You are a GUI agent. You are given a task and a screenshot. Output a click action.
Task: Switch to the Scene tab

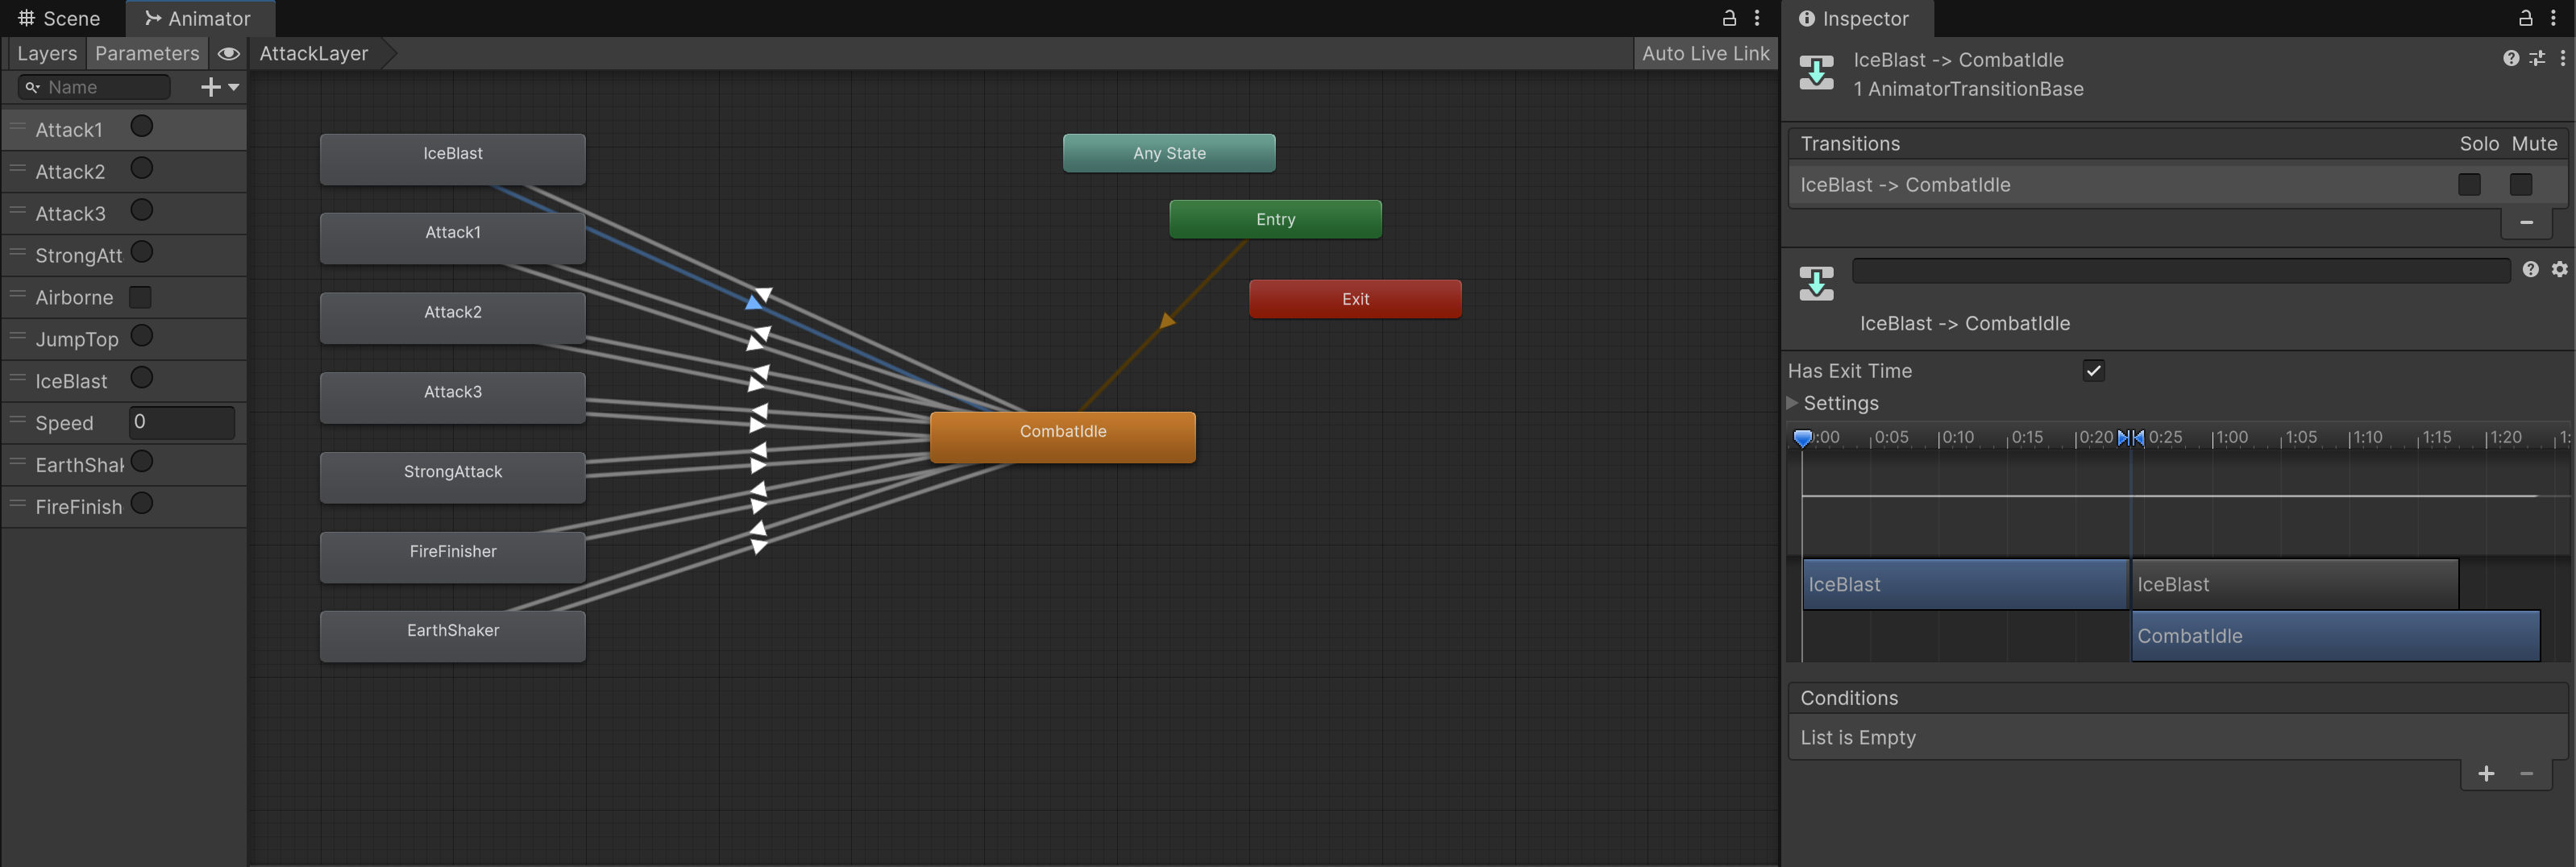(60, 19)
